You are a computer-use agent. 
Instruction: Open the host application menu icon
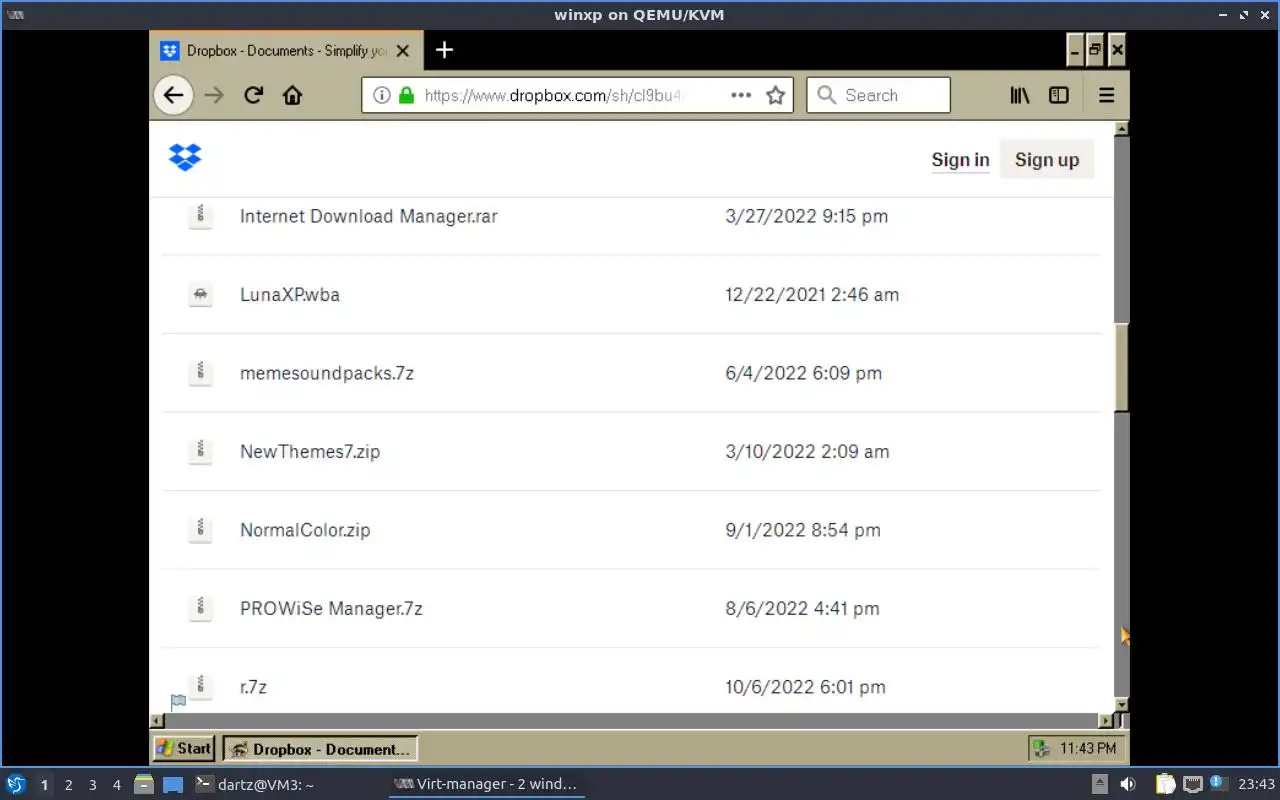pyautogui.click(x=16, y=784)
